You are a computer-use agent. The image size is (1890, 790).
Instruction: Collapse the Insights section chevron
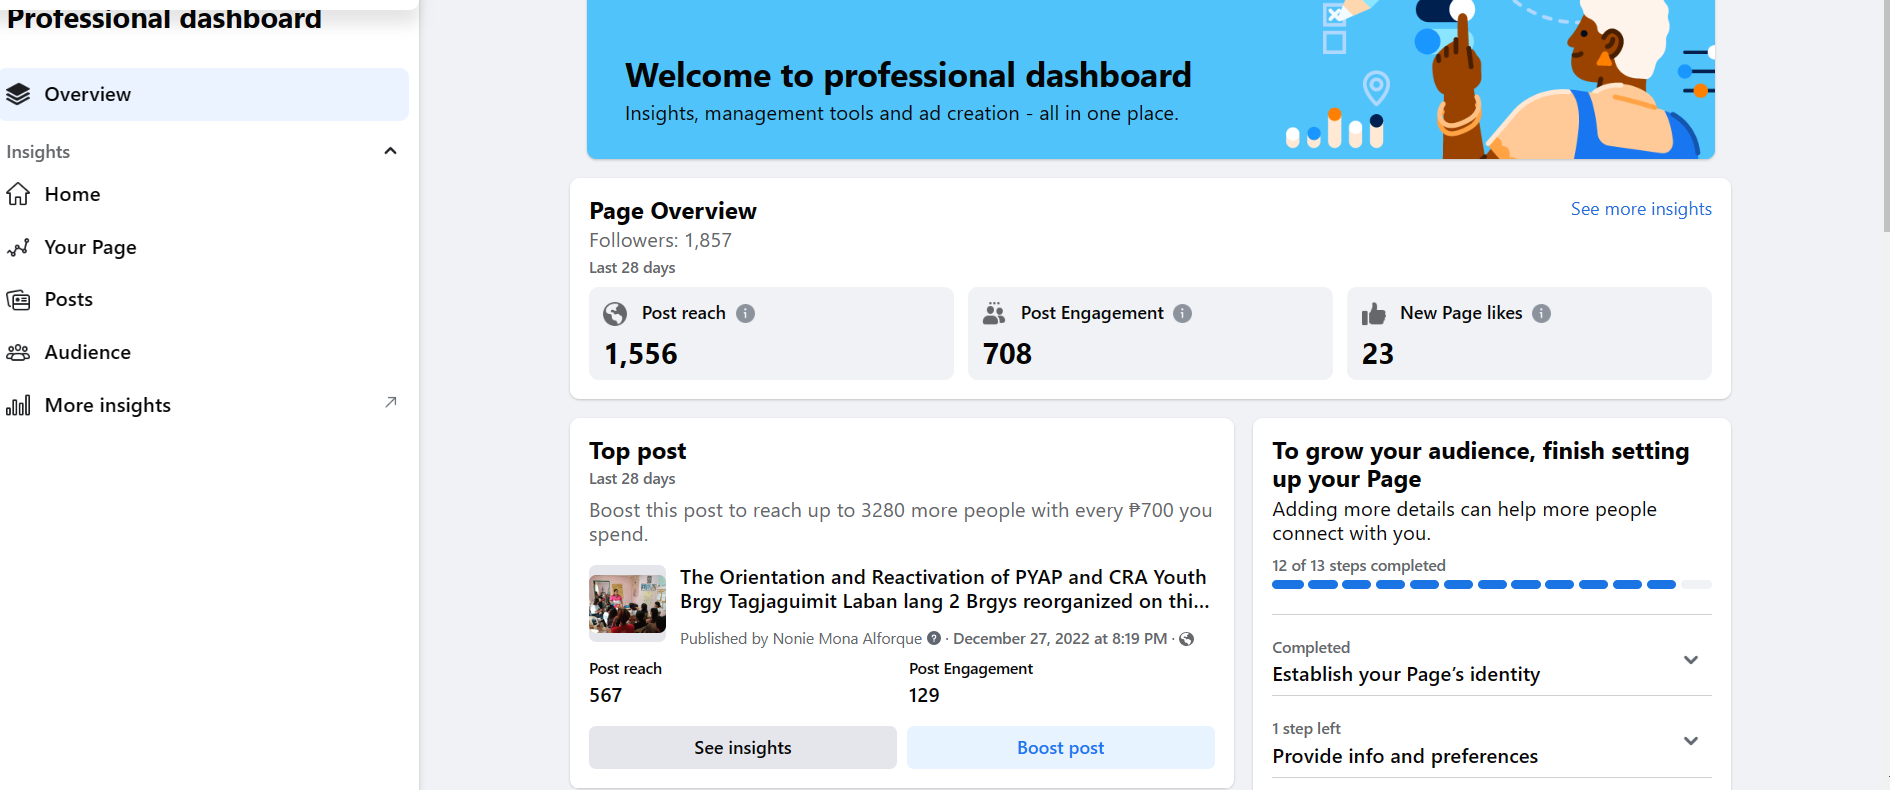point(391,151)
